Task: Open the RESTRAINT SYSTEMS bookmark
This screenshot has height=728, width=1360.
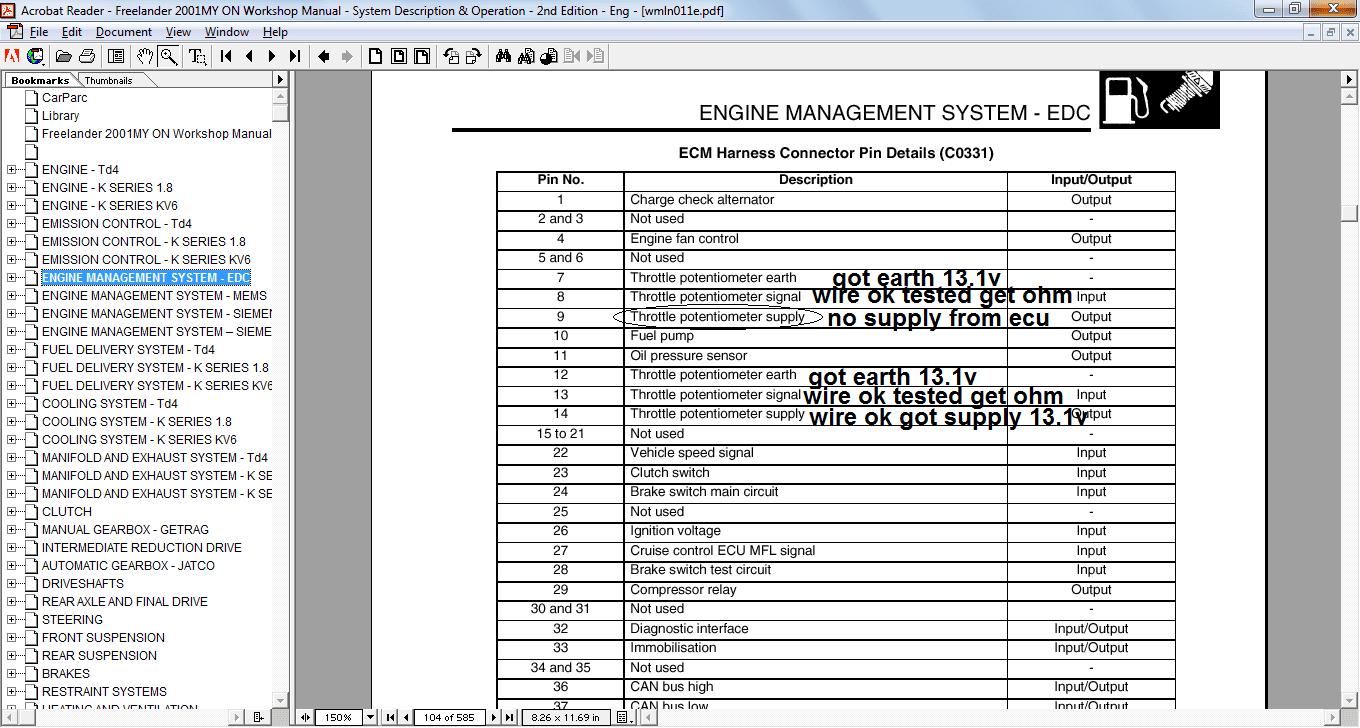Action: coord(104,692)
